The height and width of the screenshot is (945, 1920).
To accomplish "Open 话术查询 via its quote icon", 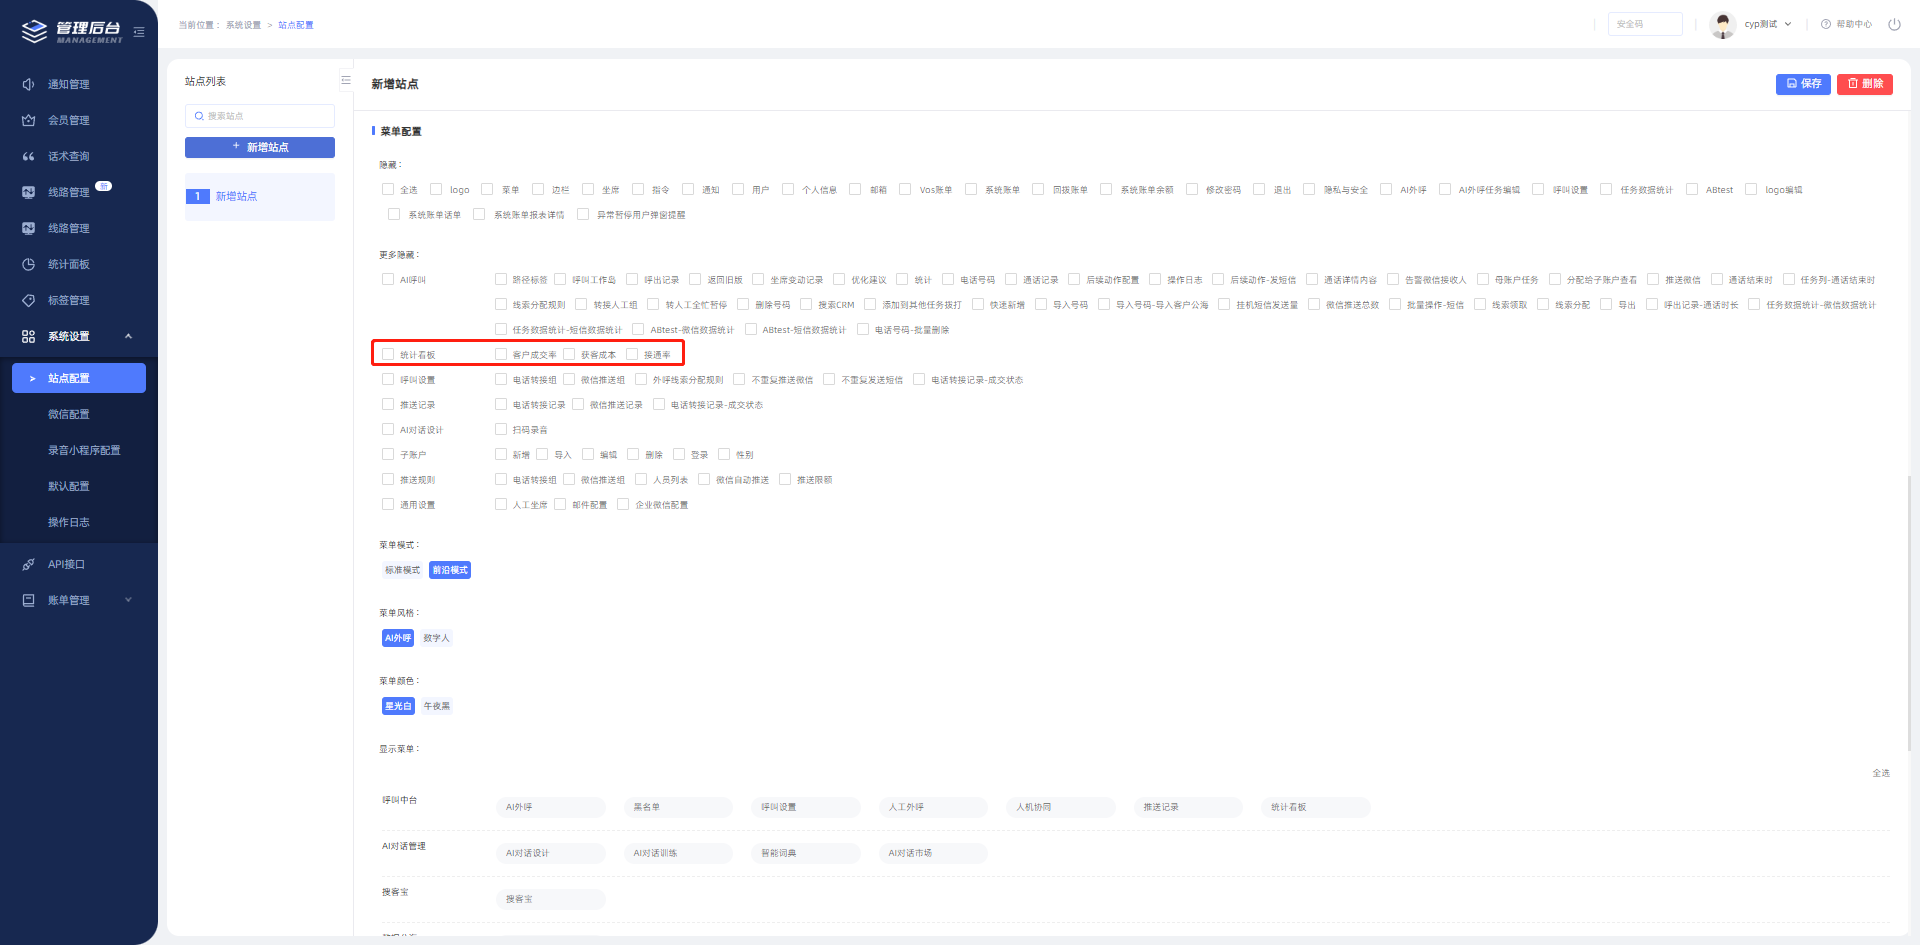I will 28,156.
